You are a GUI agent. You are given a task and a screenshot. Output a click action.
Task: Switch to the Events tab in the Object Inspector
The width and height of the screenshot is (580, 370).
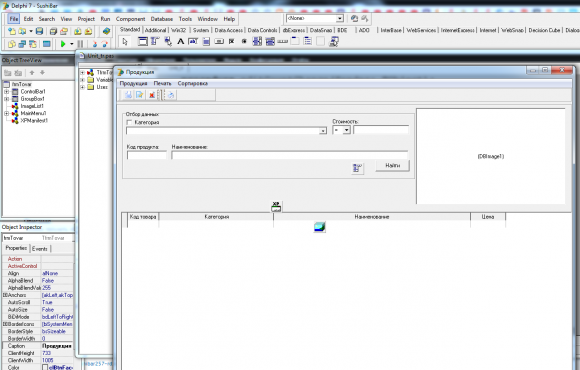tap(40, 249)
